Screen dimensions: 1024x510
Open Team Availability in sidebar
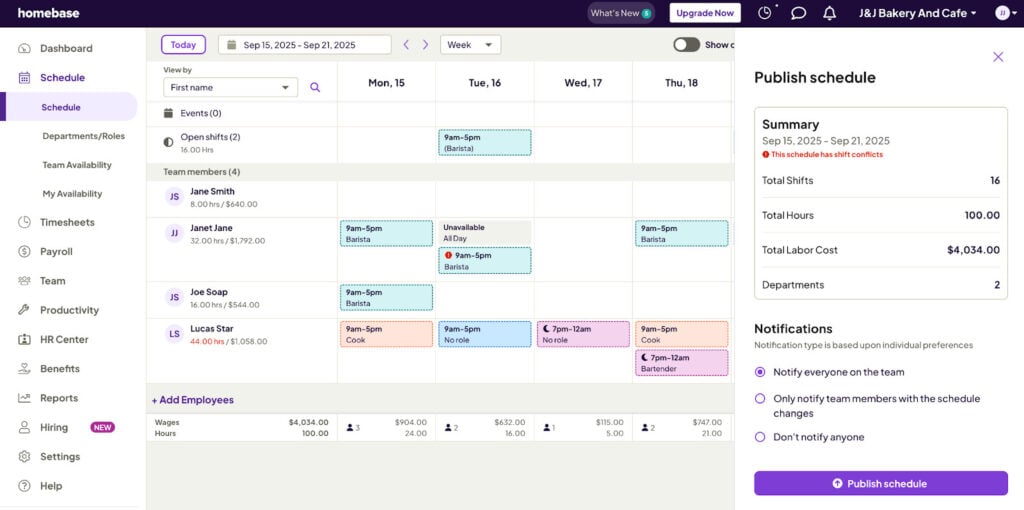(x=77, y=165)
